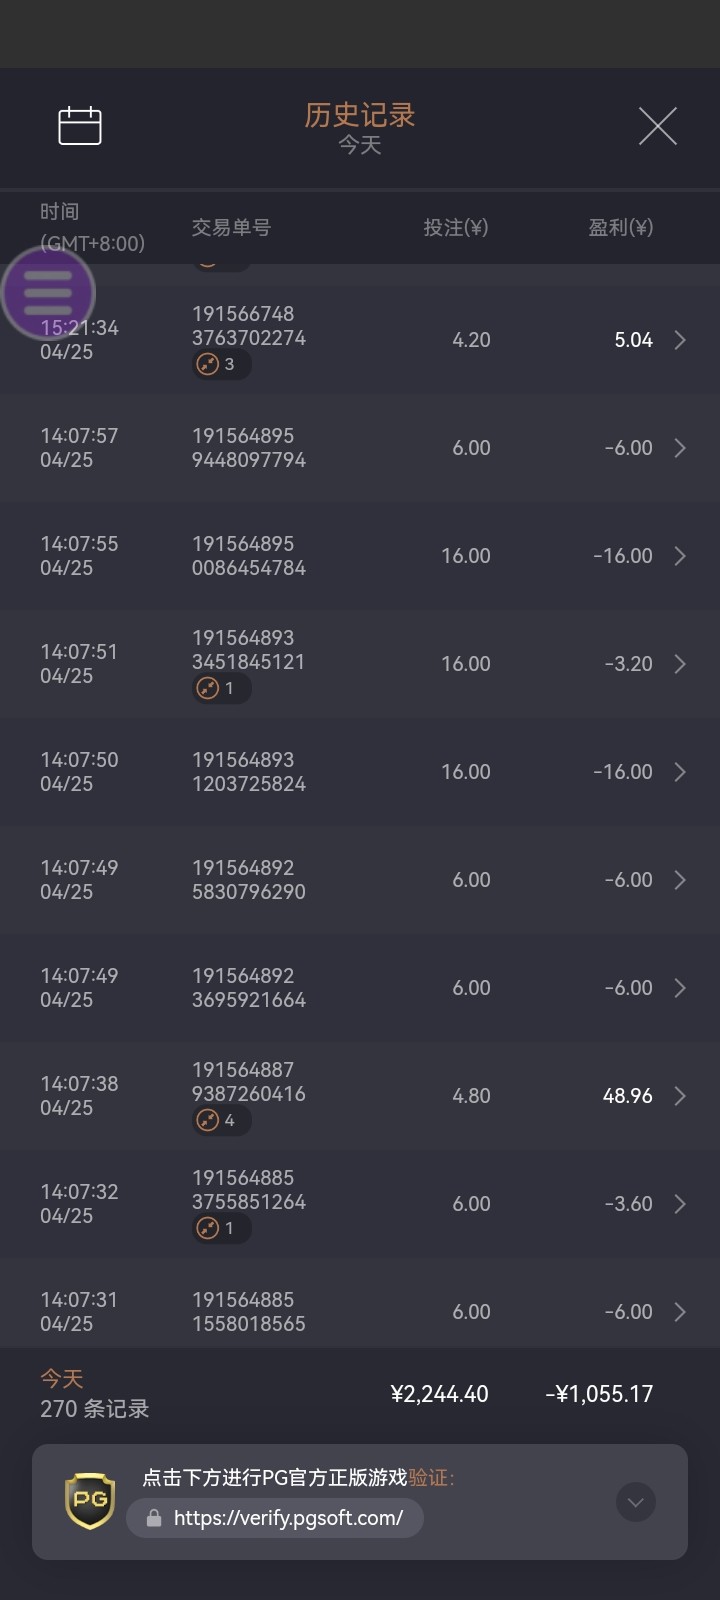The image size is (720, 1600).
Task: Click the free spin badge showing 3
Action: 220,364
